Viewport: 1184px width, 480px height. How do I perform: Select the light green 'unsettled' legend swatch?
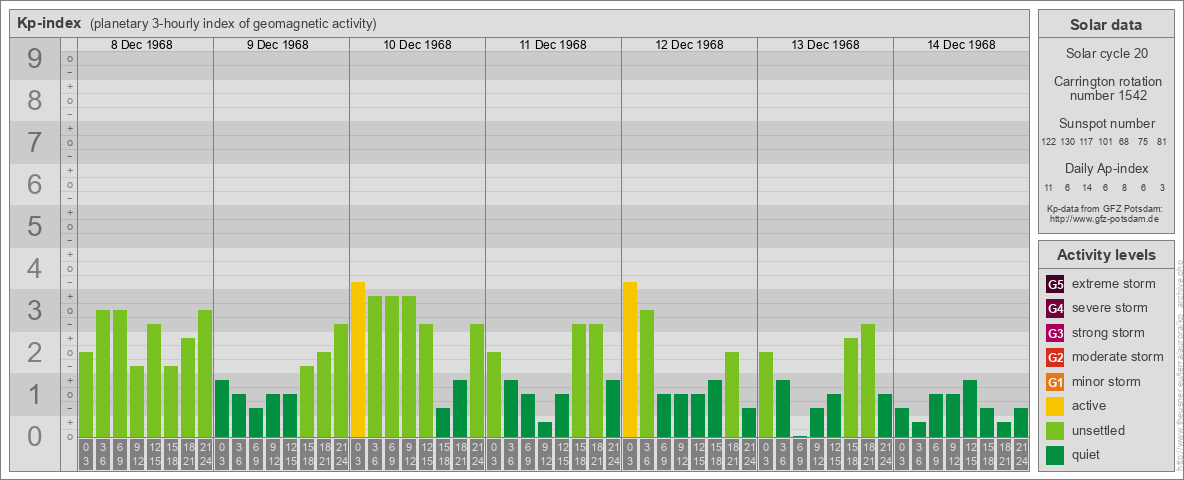click(x=1055, y=430)
